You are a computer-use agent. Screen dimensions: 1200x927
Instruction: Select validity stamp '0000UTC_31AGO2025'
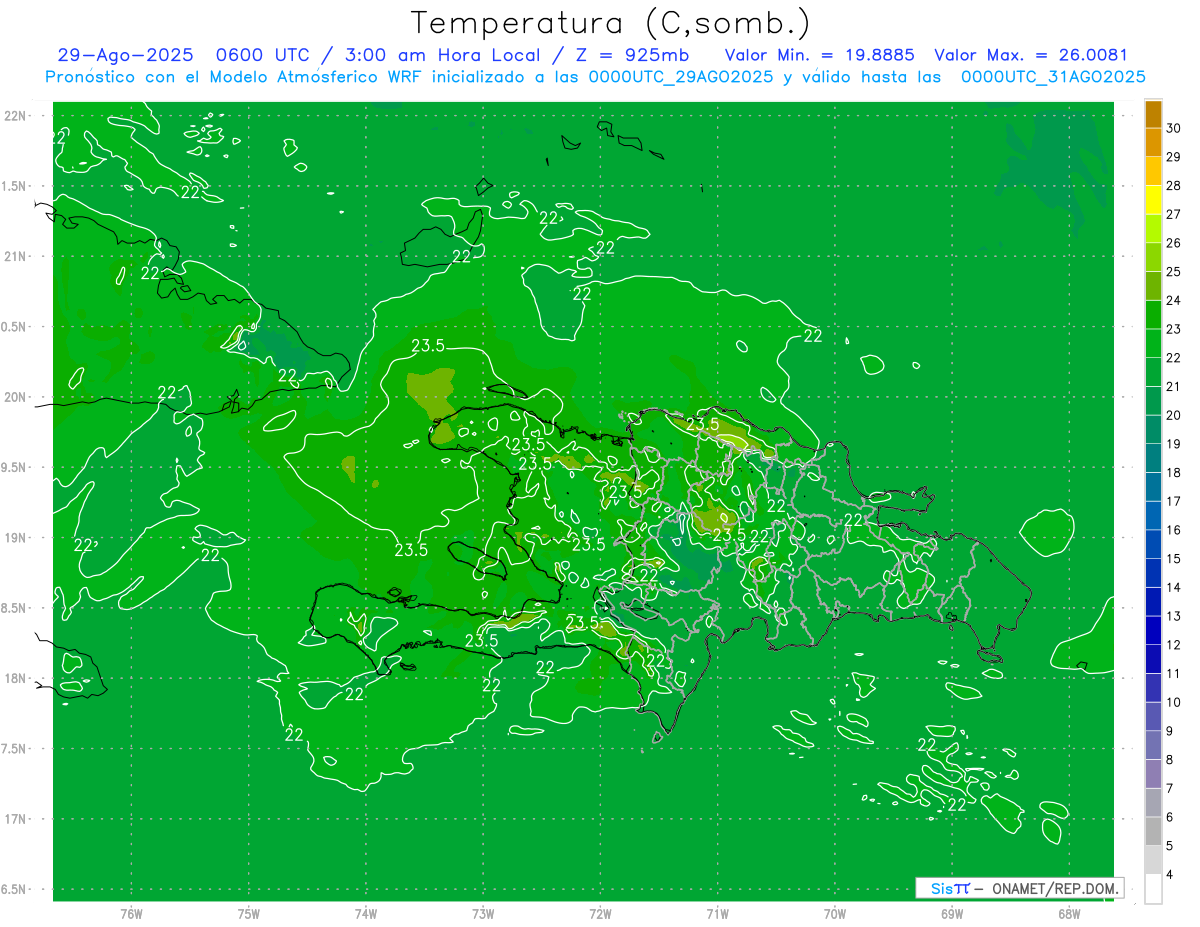coord(1053,77)
